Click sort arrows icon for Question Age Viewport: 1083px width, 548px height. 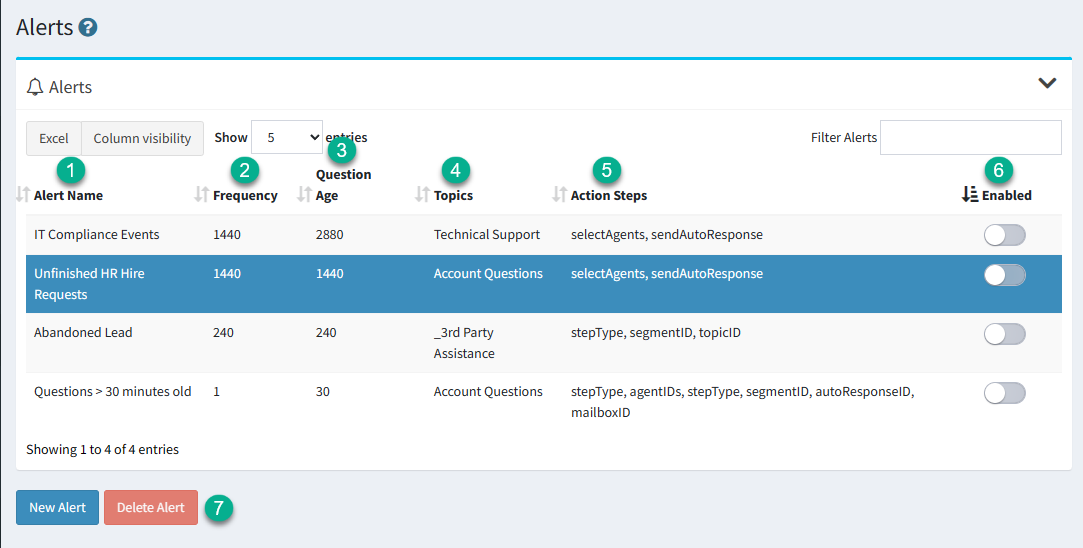click(x=305, y=195)
